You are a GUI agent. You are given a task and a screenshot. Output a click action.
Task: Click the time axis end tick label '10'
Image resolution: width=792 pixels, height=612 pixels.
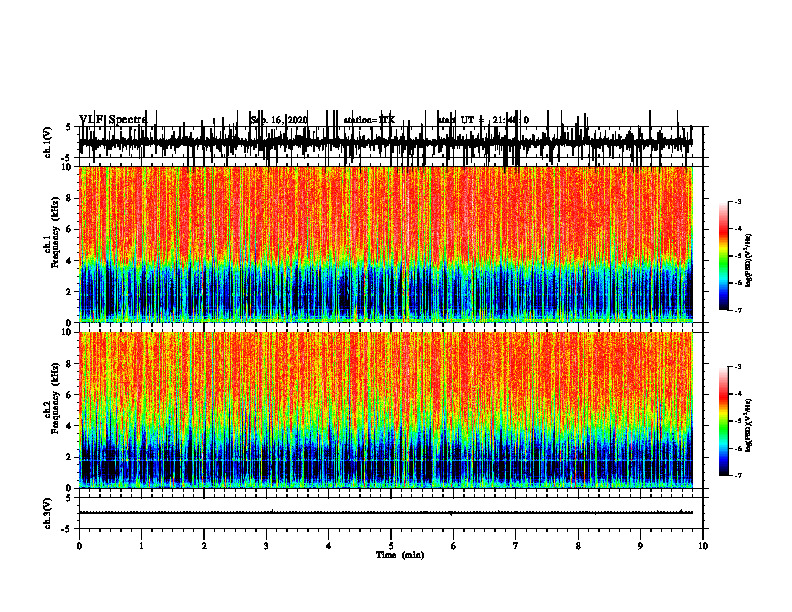point(703,546)
